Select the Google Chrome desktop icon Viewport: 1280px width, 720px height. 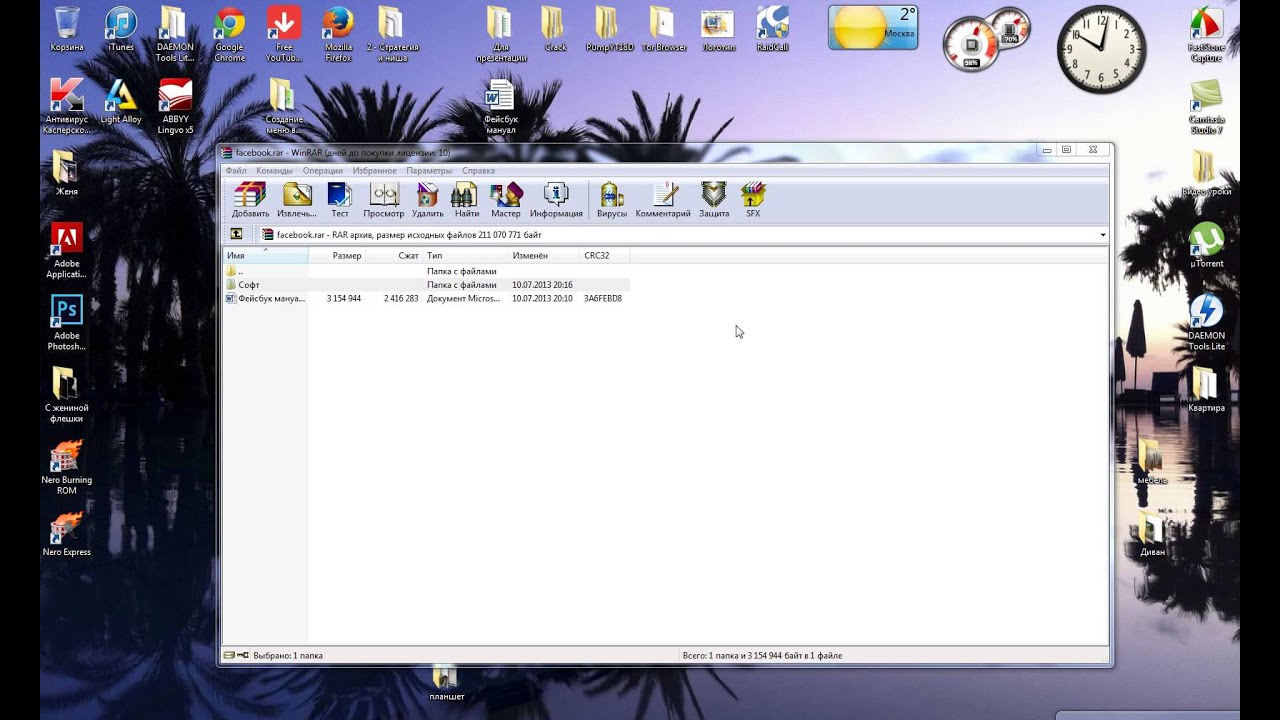pos(229,34)
